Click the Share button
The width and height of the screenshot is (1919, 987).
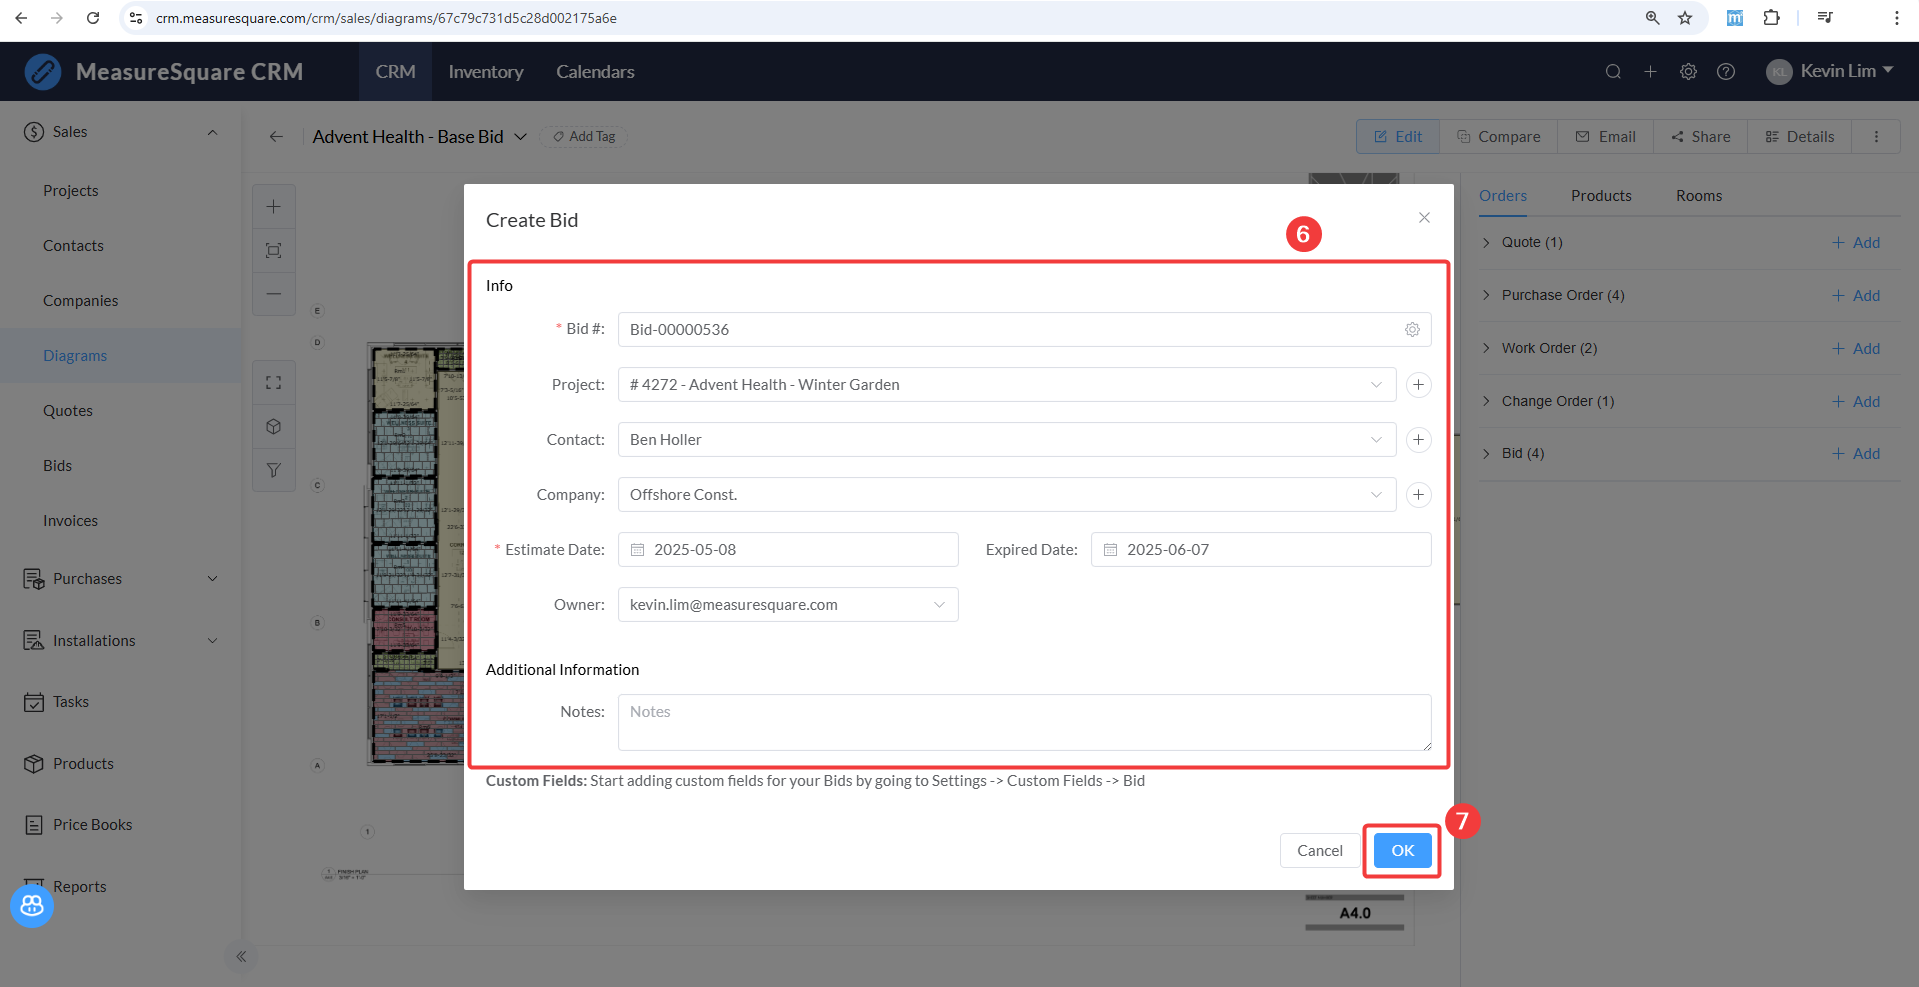coord(1700,137)
